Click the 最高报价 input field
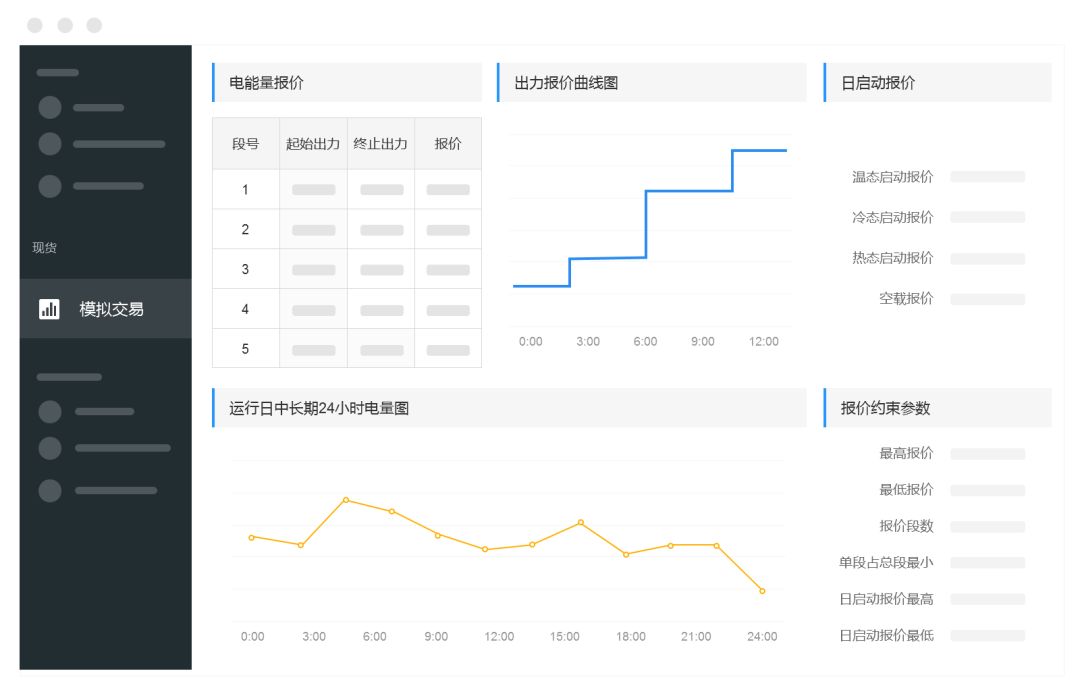This screenshot has height=692, width=1080. click(x=987, y=454)
